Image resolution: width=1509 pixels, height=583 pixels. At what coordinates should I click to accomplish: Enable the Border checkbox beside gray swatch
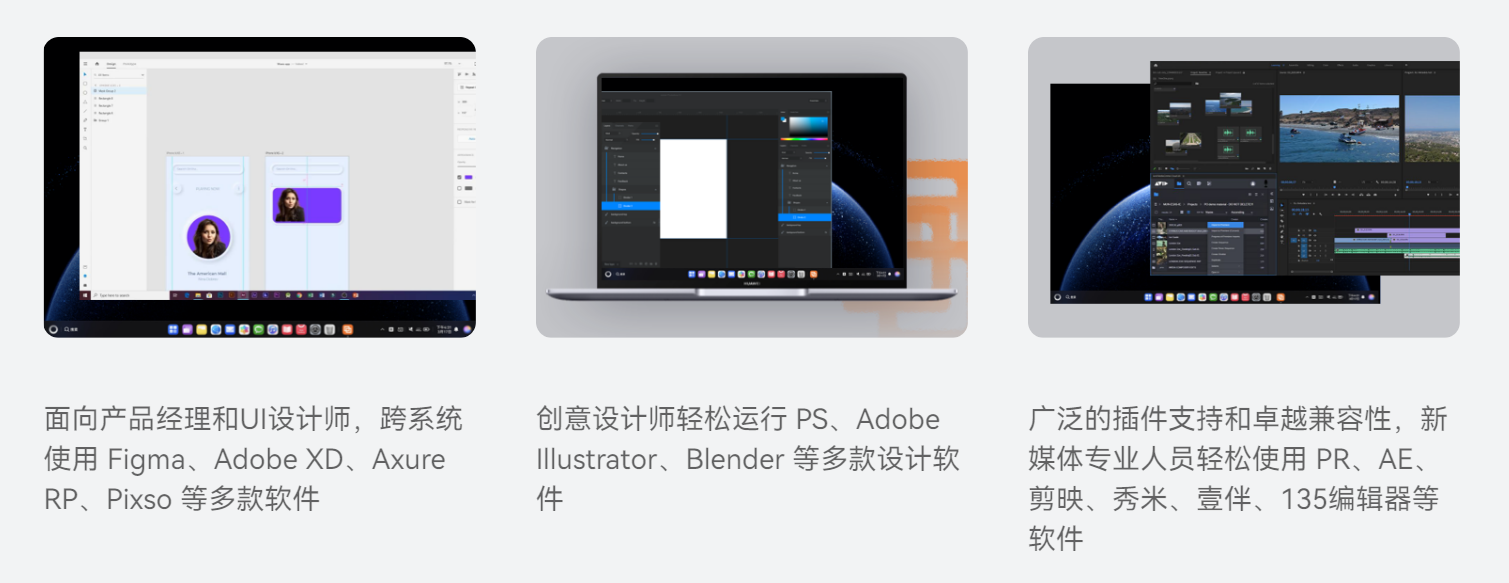click(x=459, y=188)
